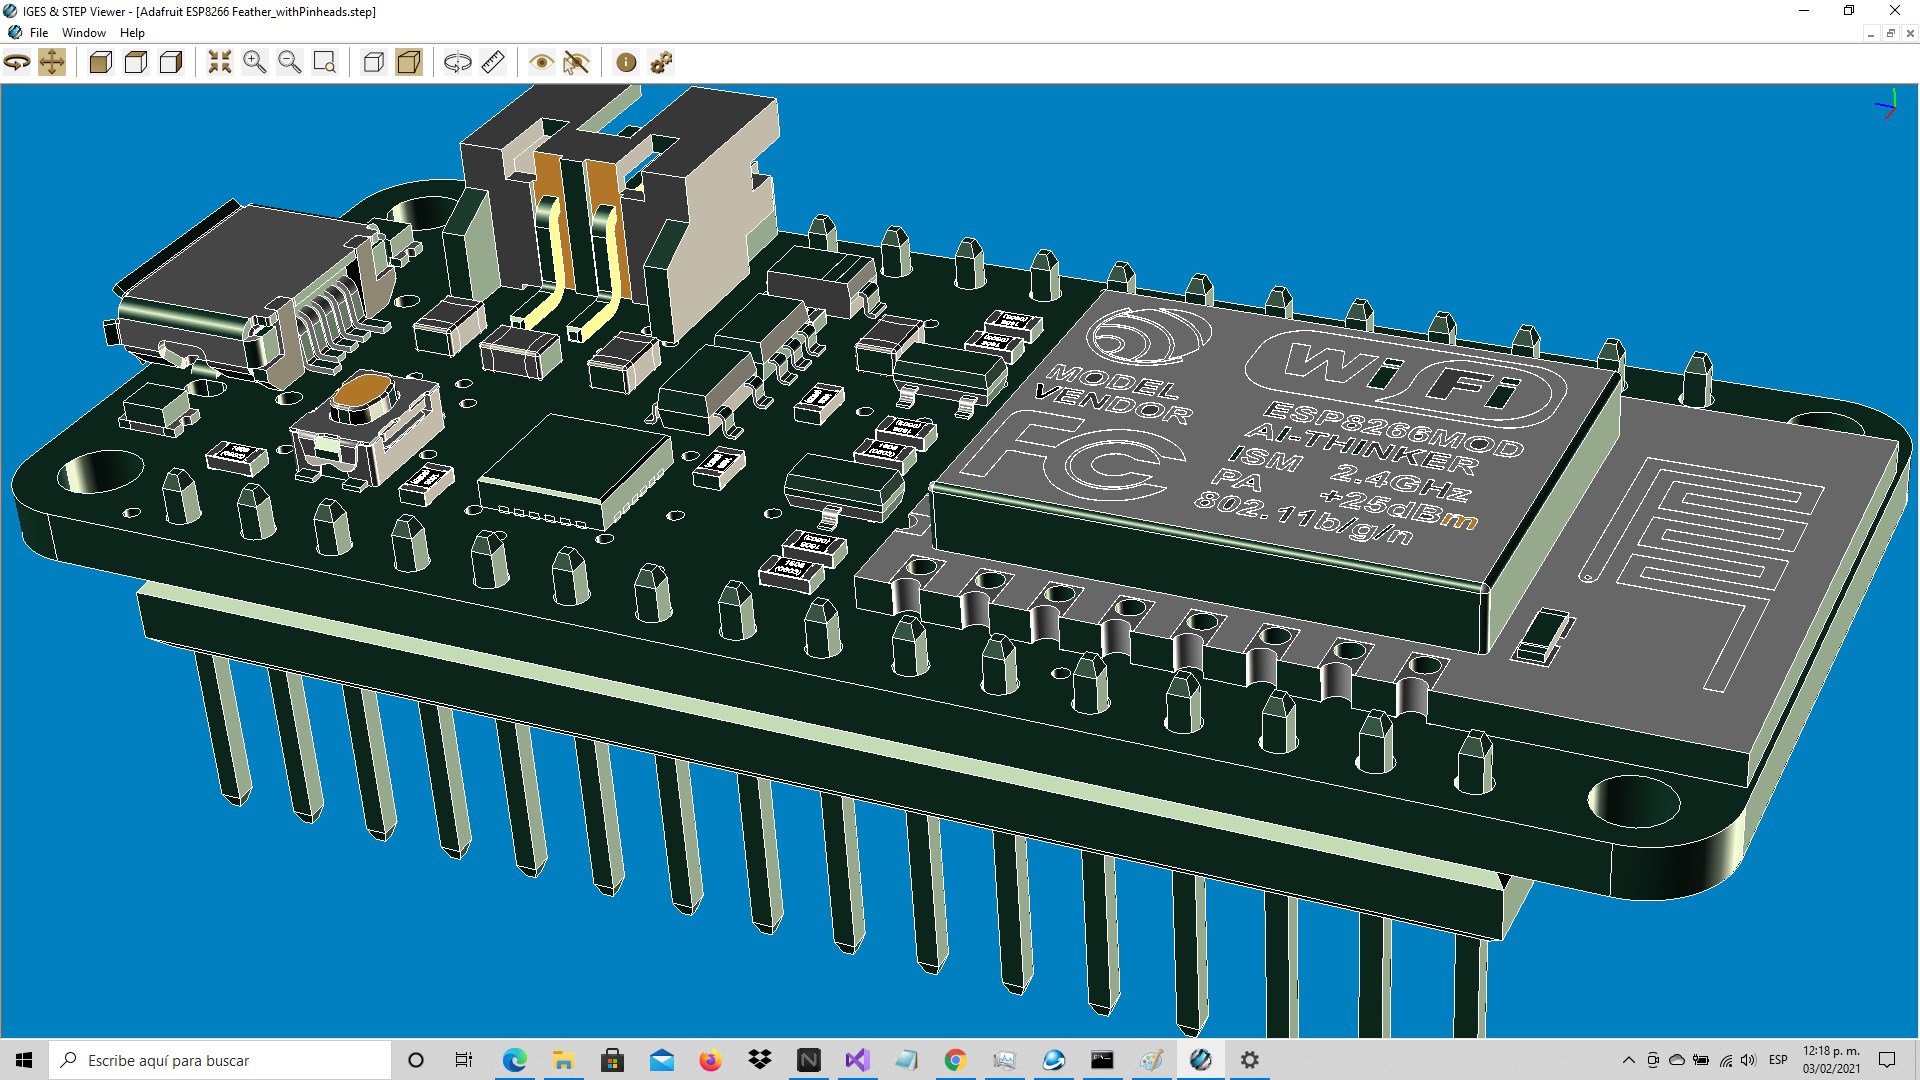Click the hide part crossed-eye icon
The width and height of the screenshot is (1920, 1080).
point(576,63)
